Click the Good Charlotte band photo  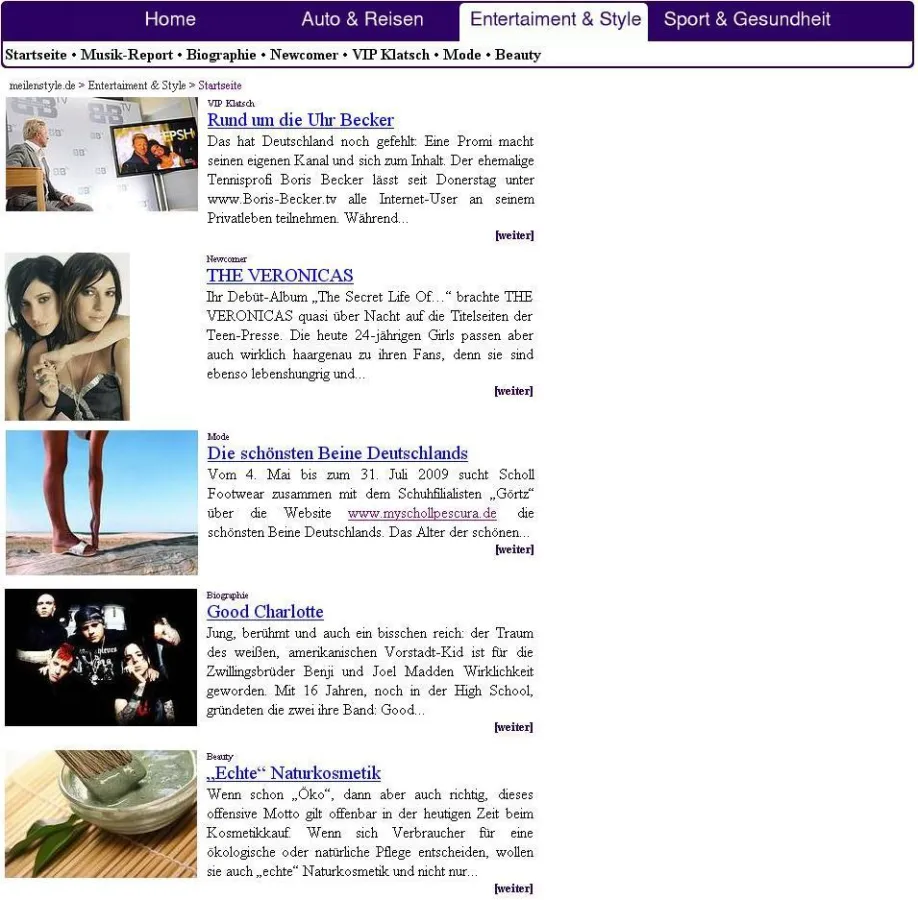(101, 656)
